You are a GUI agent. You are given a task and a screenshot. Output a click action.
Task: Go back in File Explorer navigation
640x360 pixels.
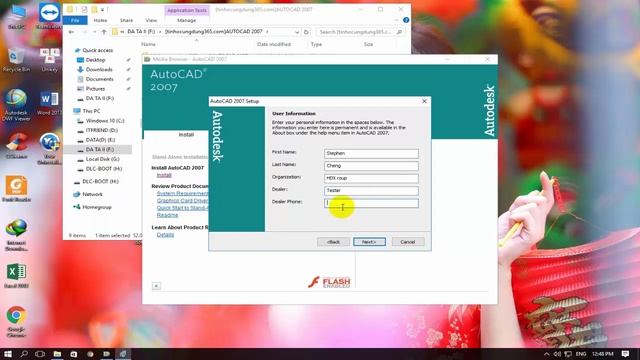pos(71,32)
